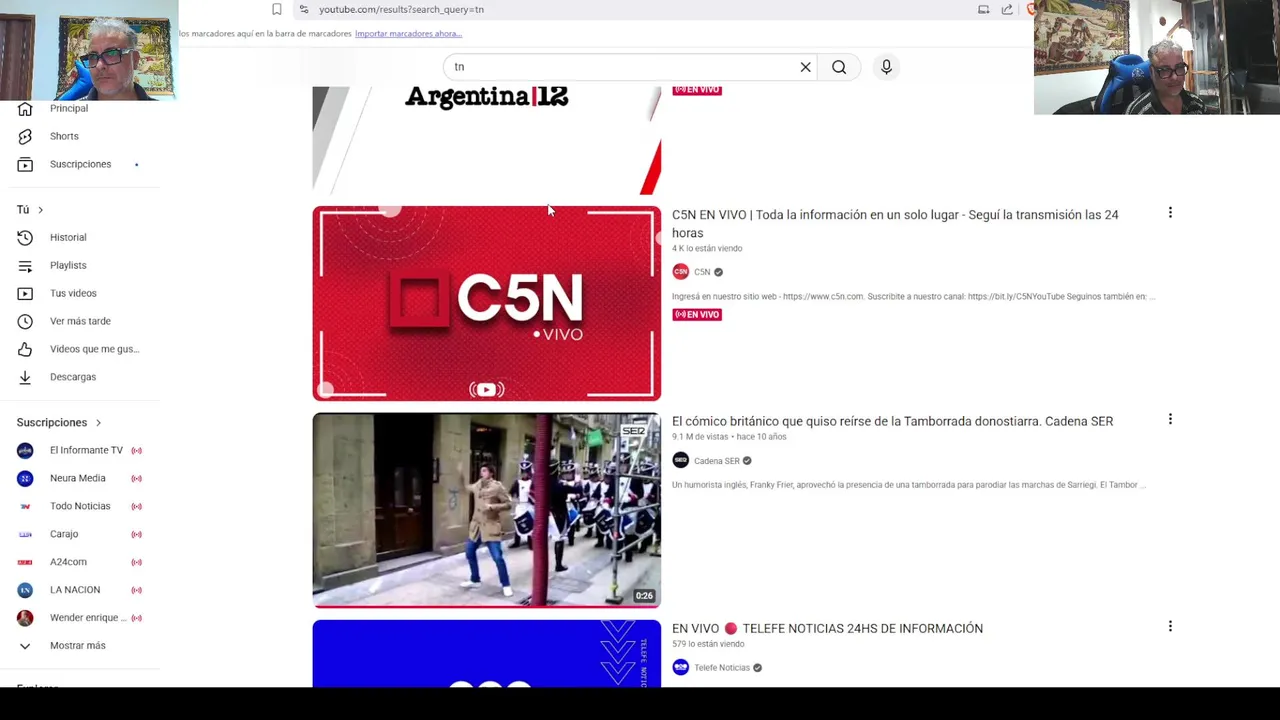The height and width of the screenshot is (720, 1280).
Task: Click the C5N channel avatar
Action: tap(681, 272)
